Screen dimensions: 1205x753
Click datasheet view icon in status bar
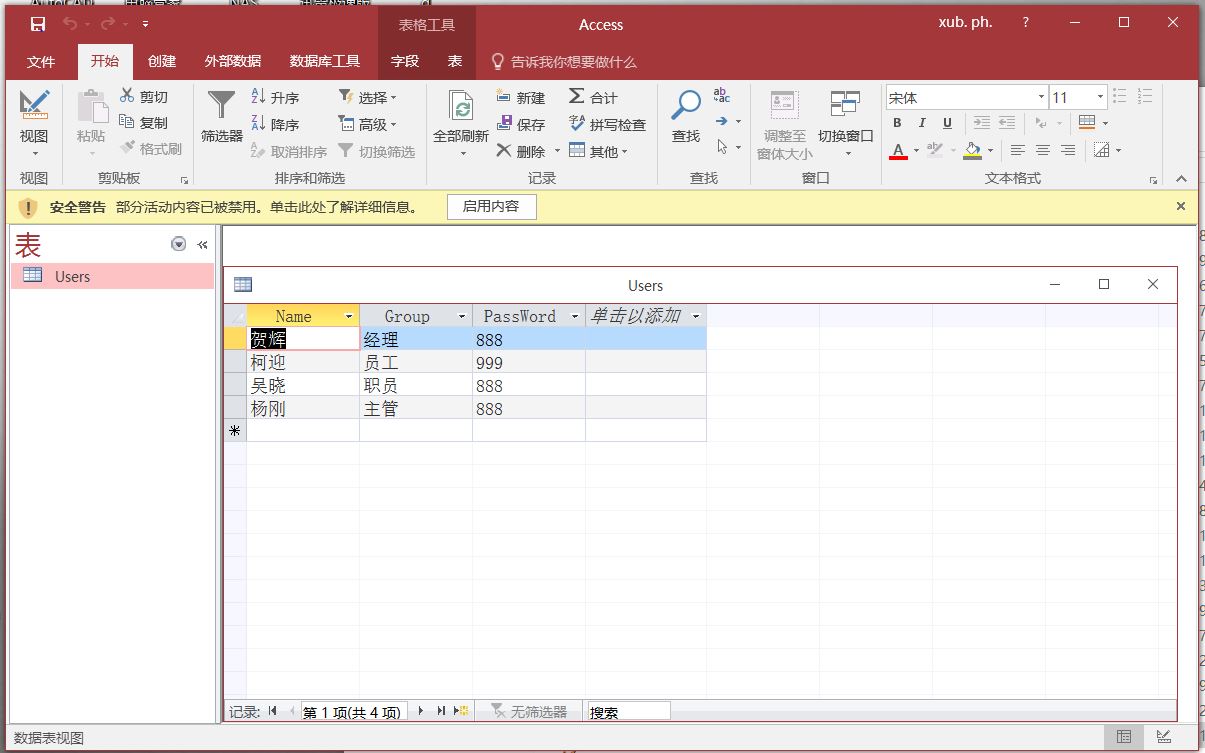(1124, 737)
